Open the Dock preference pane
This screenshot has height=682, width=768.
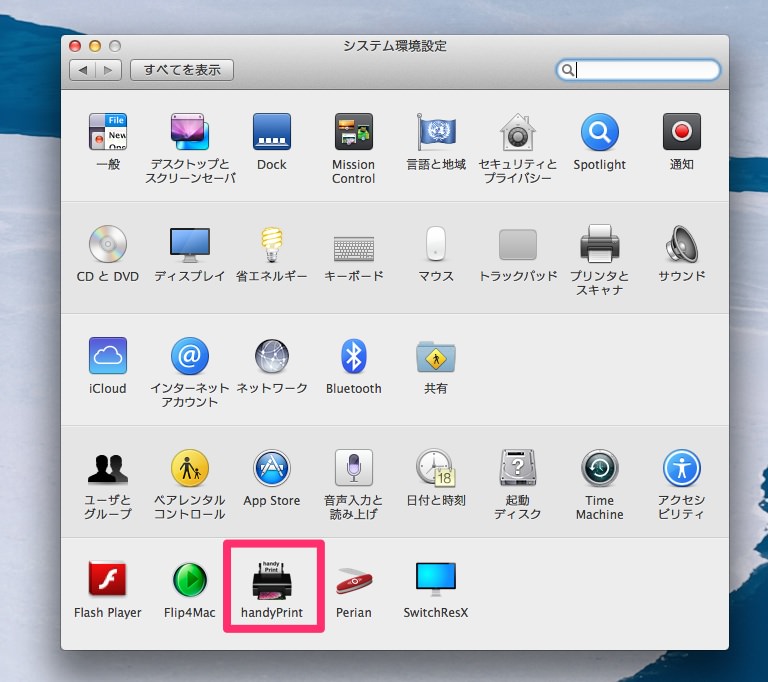click(x=272, y=132)
